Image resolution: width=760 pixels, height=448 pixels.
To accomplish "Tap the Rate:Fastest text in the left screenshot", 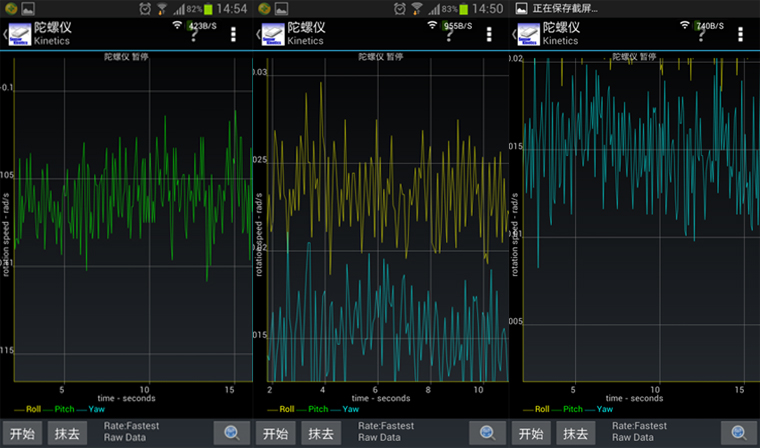I will 131,426.
